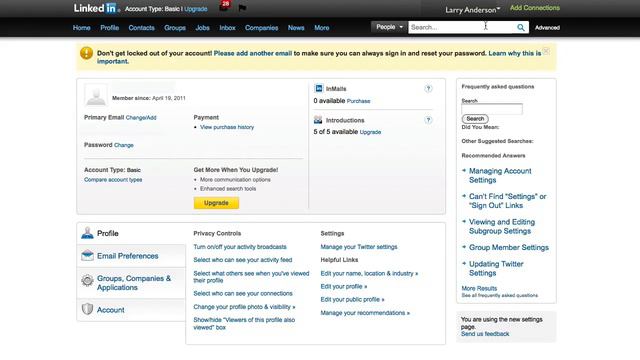Click the Introductions people icon
The width and height of the screenshot is (640, 360).
pos(318,120)
